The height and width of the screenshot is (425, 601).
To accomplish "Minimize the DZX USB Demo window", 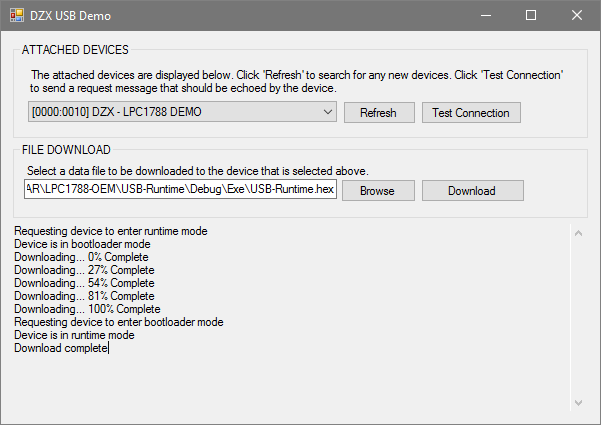I will pos(486,15).
